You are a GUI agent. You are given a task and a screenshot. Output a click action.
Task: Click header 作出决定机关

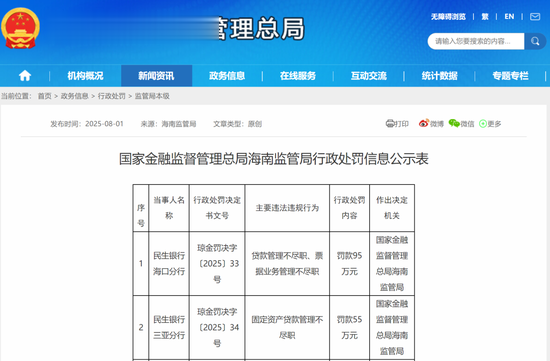pos(392,208)
